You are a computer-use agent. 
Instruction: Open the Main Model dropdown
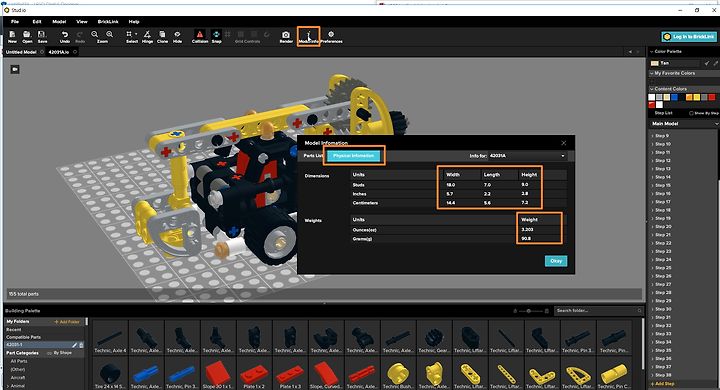[684, 124]
